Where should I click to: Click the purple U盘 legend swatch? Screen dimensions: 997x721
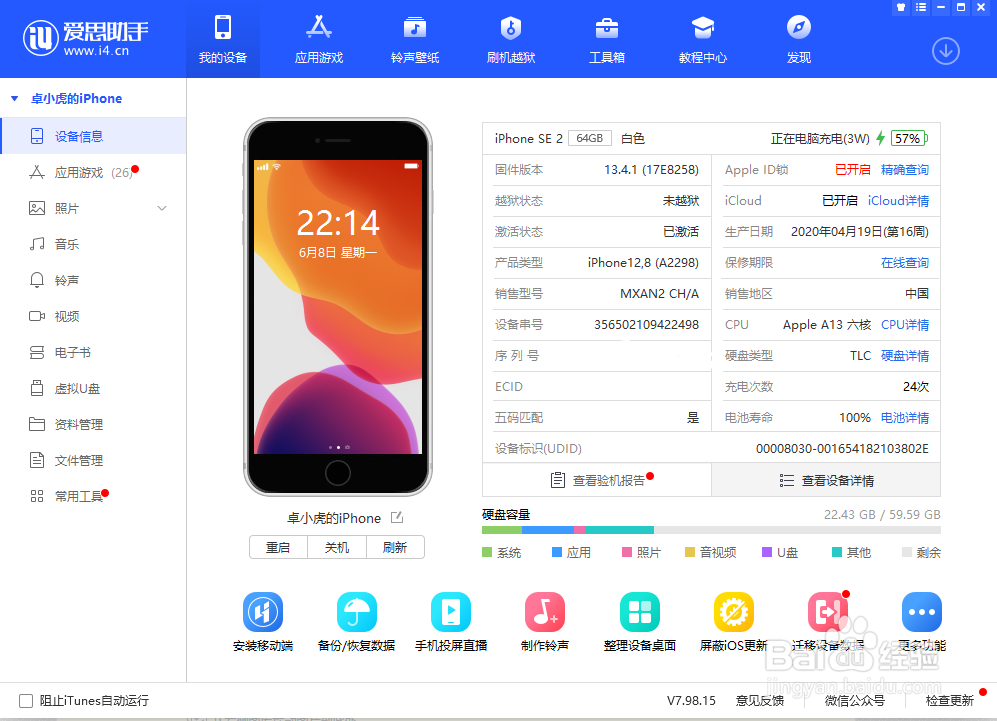767,553
